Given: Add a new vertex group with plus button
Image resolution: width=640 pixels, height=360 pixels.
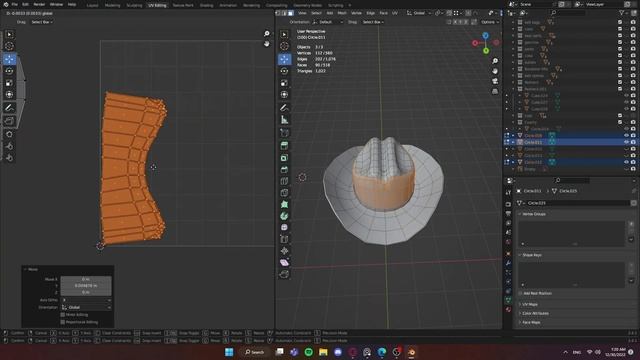Looking at the screenshot, I should (x=631, y=224).
